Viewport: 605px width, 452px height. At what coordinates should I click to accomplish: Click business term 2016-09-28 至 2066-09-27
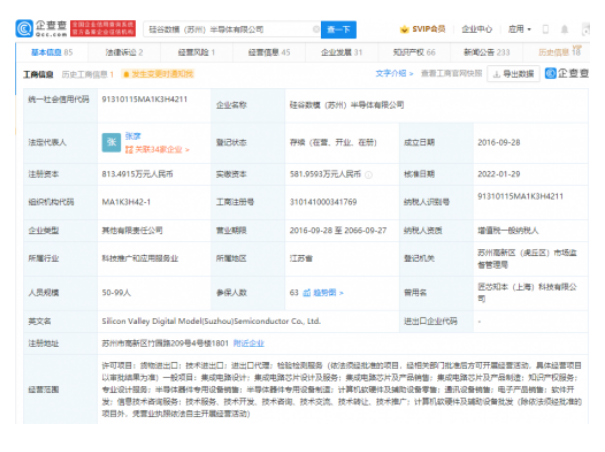tap(338, 230)
